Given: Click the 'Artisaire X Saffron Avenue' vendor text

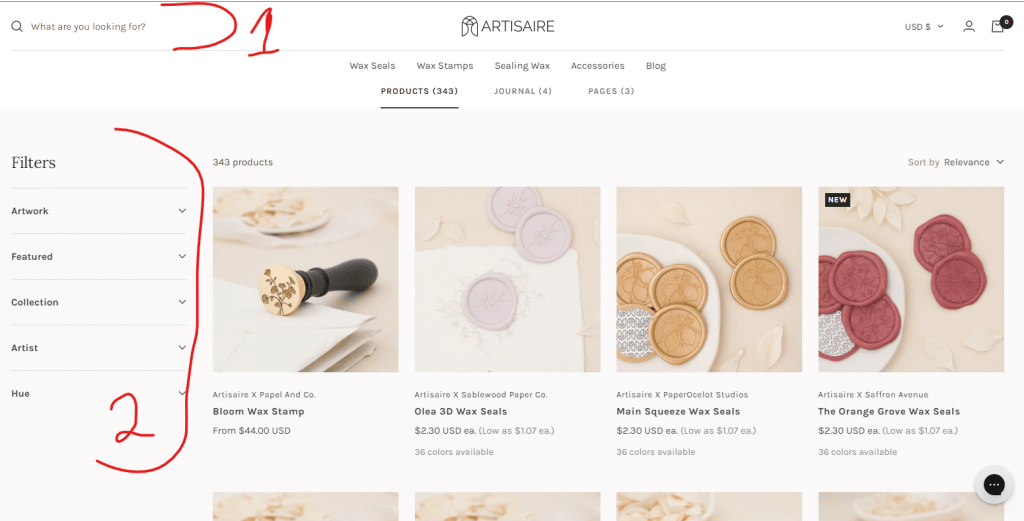Looking at the screenshot, I should (873, 395).
